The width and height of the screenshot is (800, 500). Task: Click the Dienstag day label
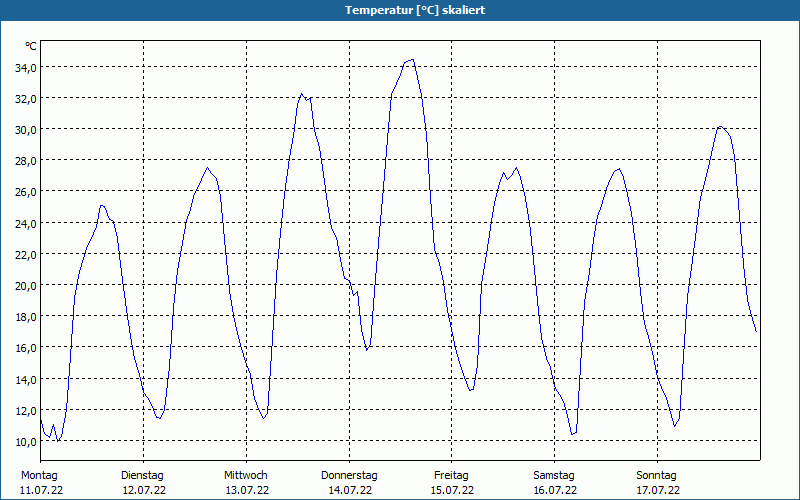[142, 476]
